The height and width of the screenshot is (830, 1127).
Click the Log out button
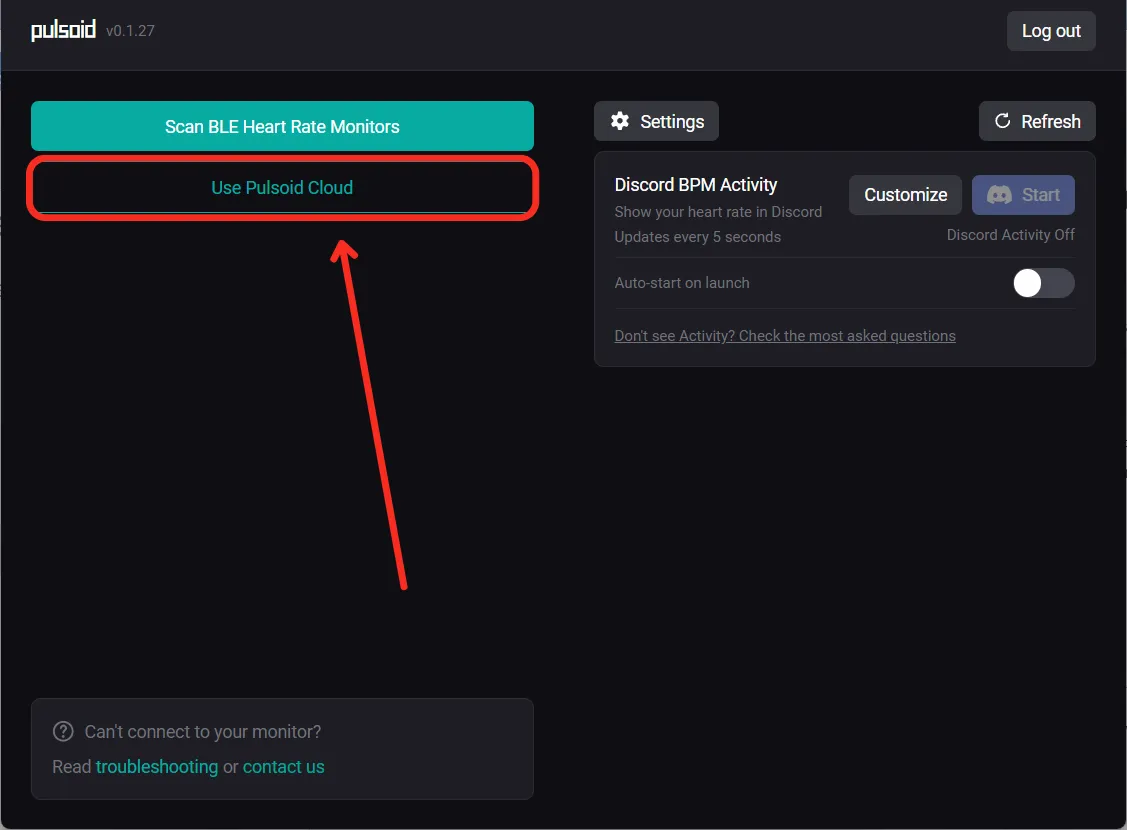[x=1051, y=31]
